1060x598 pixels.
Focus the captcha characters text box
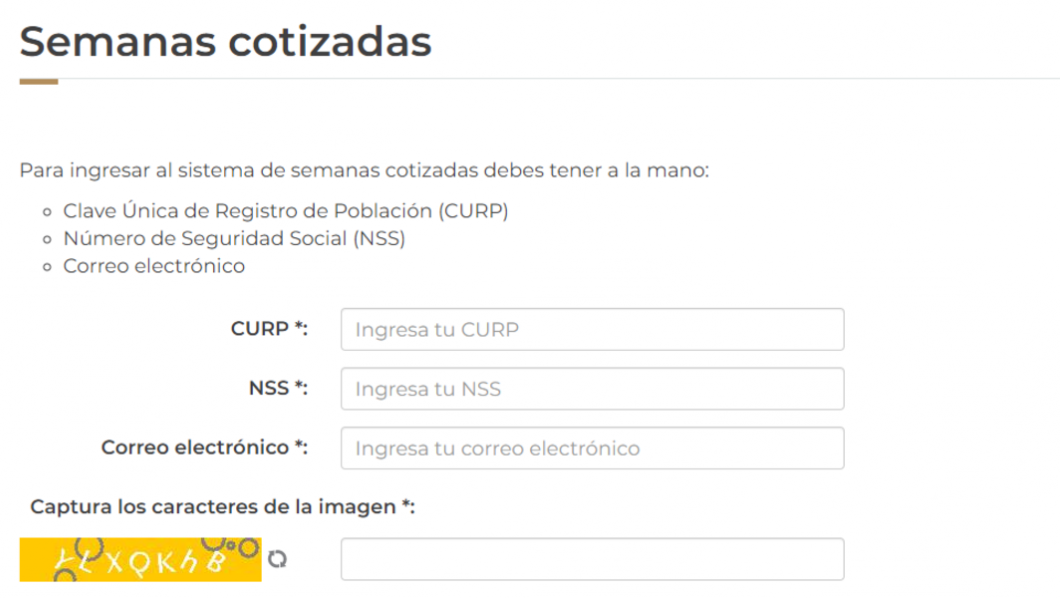[592, 559]
